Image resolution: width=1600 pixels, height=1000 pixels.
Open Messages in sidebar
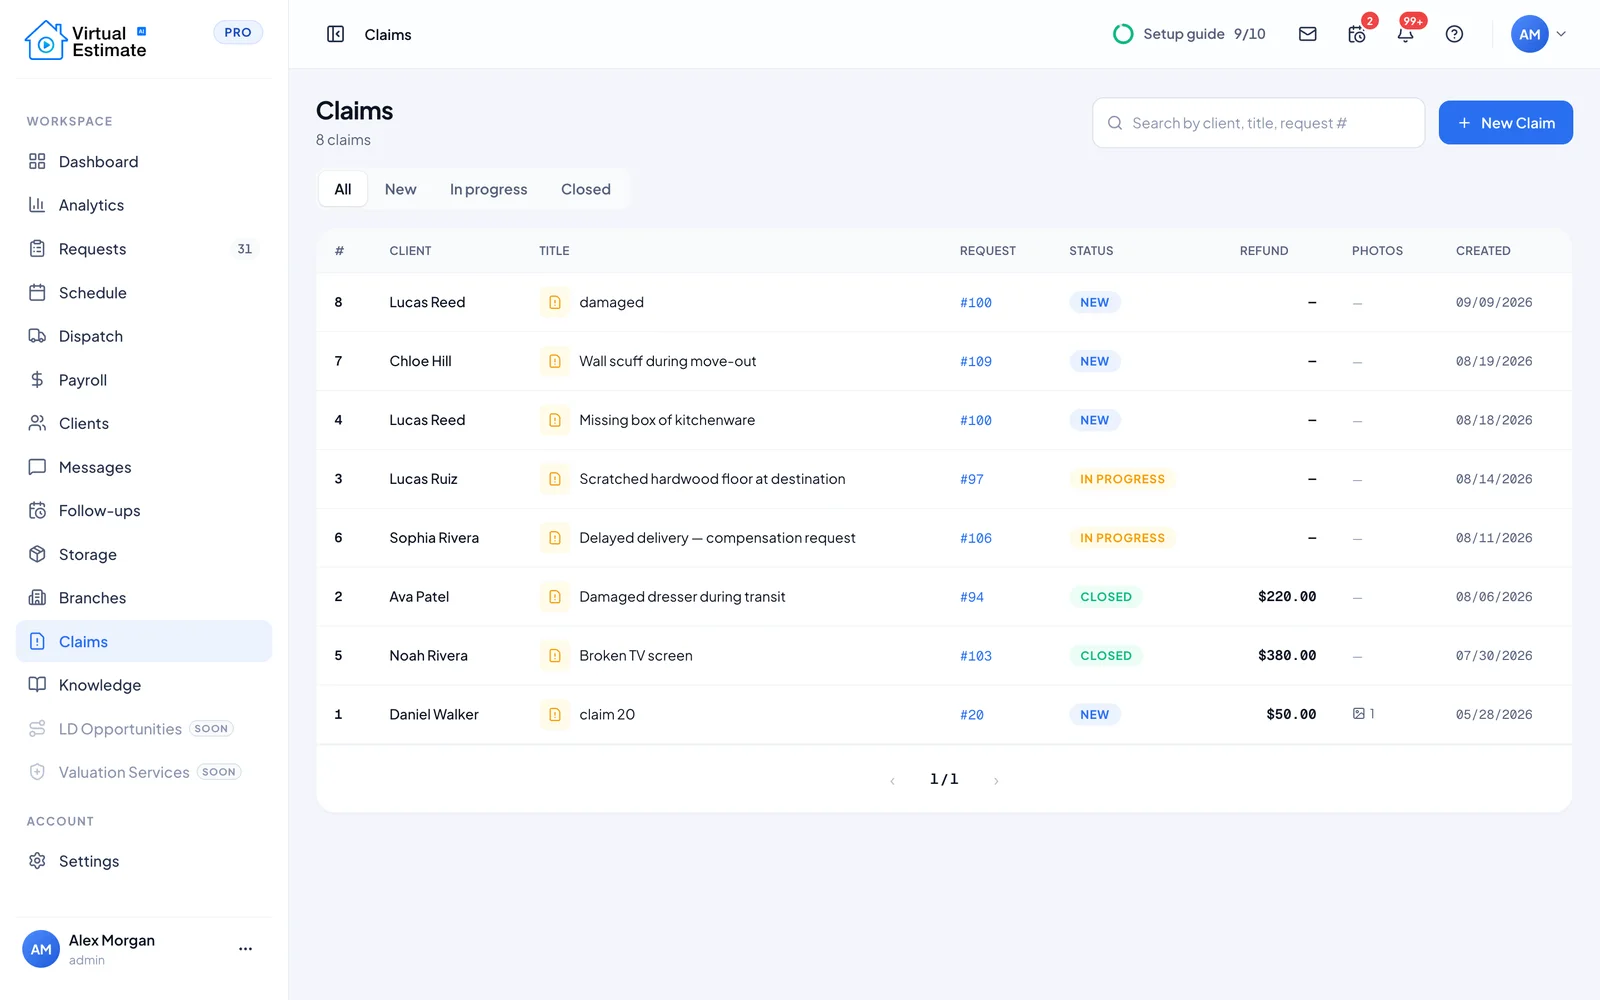click(x=144, y=467)
